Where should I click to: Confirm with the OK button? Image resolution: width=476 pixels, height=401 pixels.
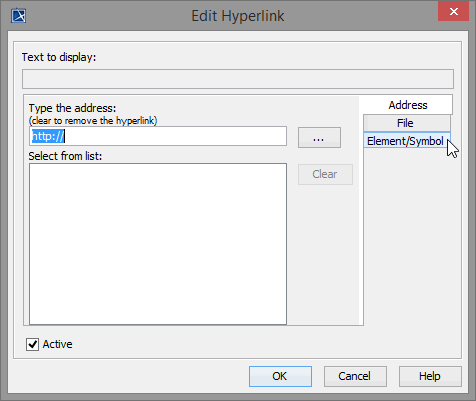tap(280, 376)
